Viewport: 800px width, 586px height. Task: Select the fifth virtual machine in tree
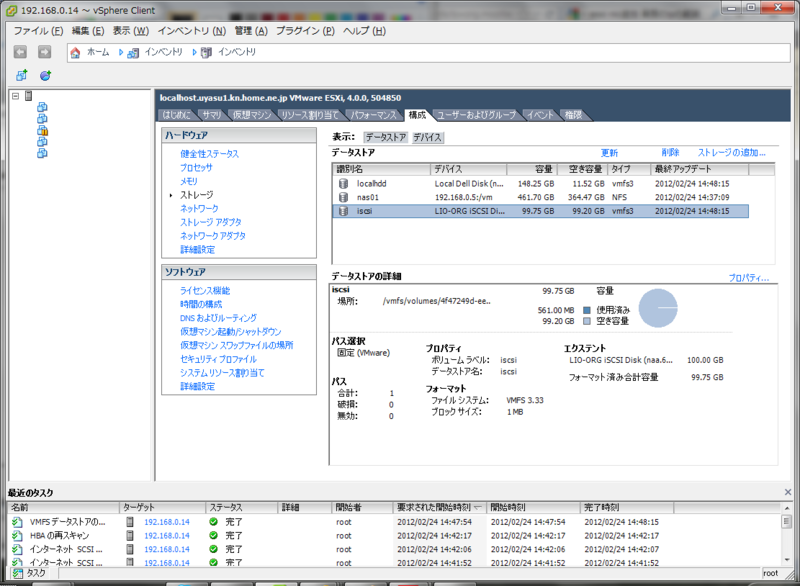42,153
